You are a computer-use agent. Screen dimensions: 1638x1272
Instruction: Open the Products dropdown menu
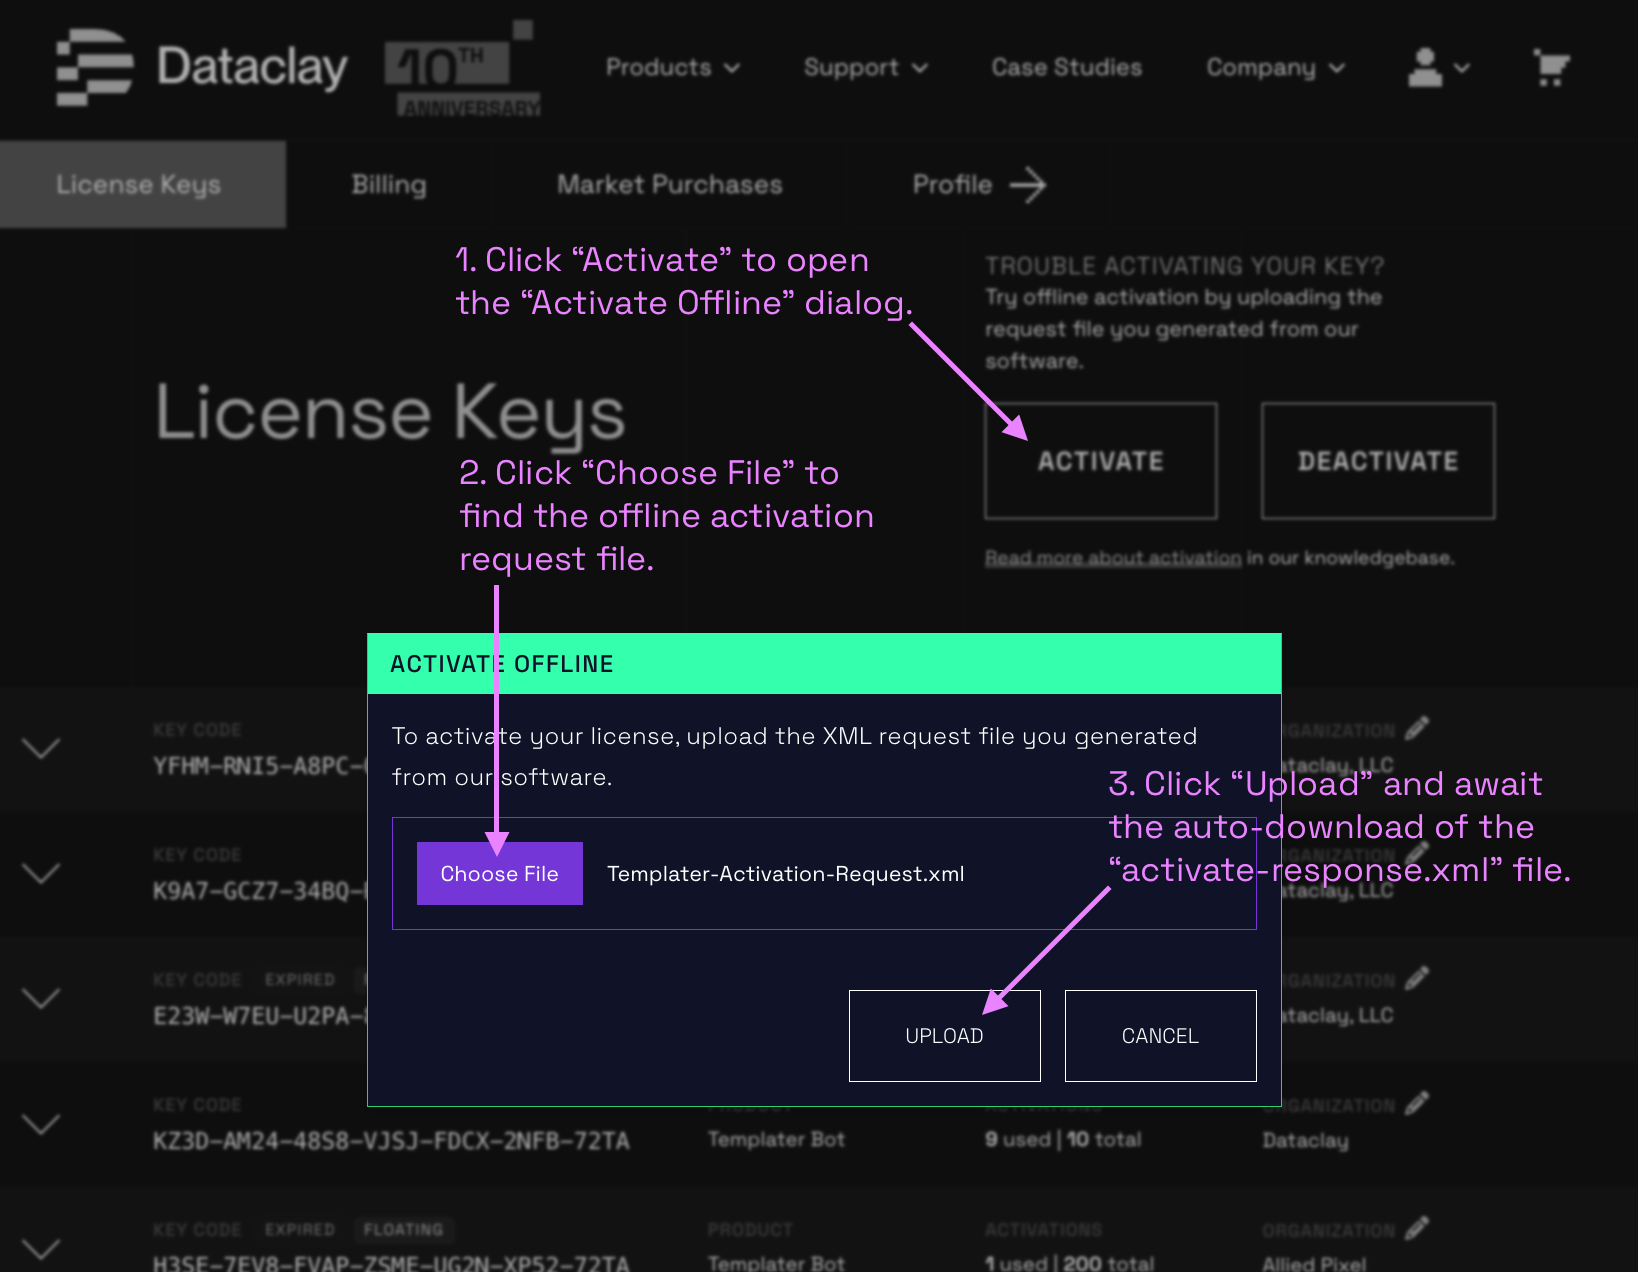click(672, 68)
